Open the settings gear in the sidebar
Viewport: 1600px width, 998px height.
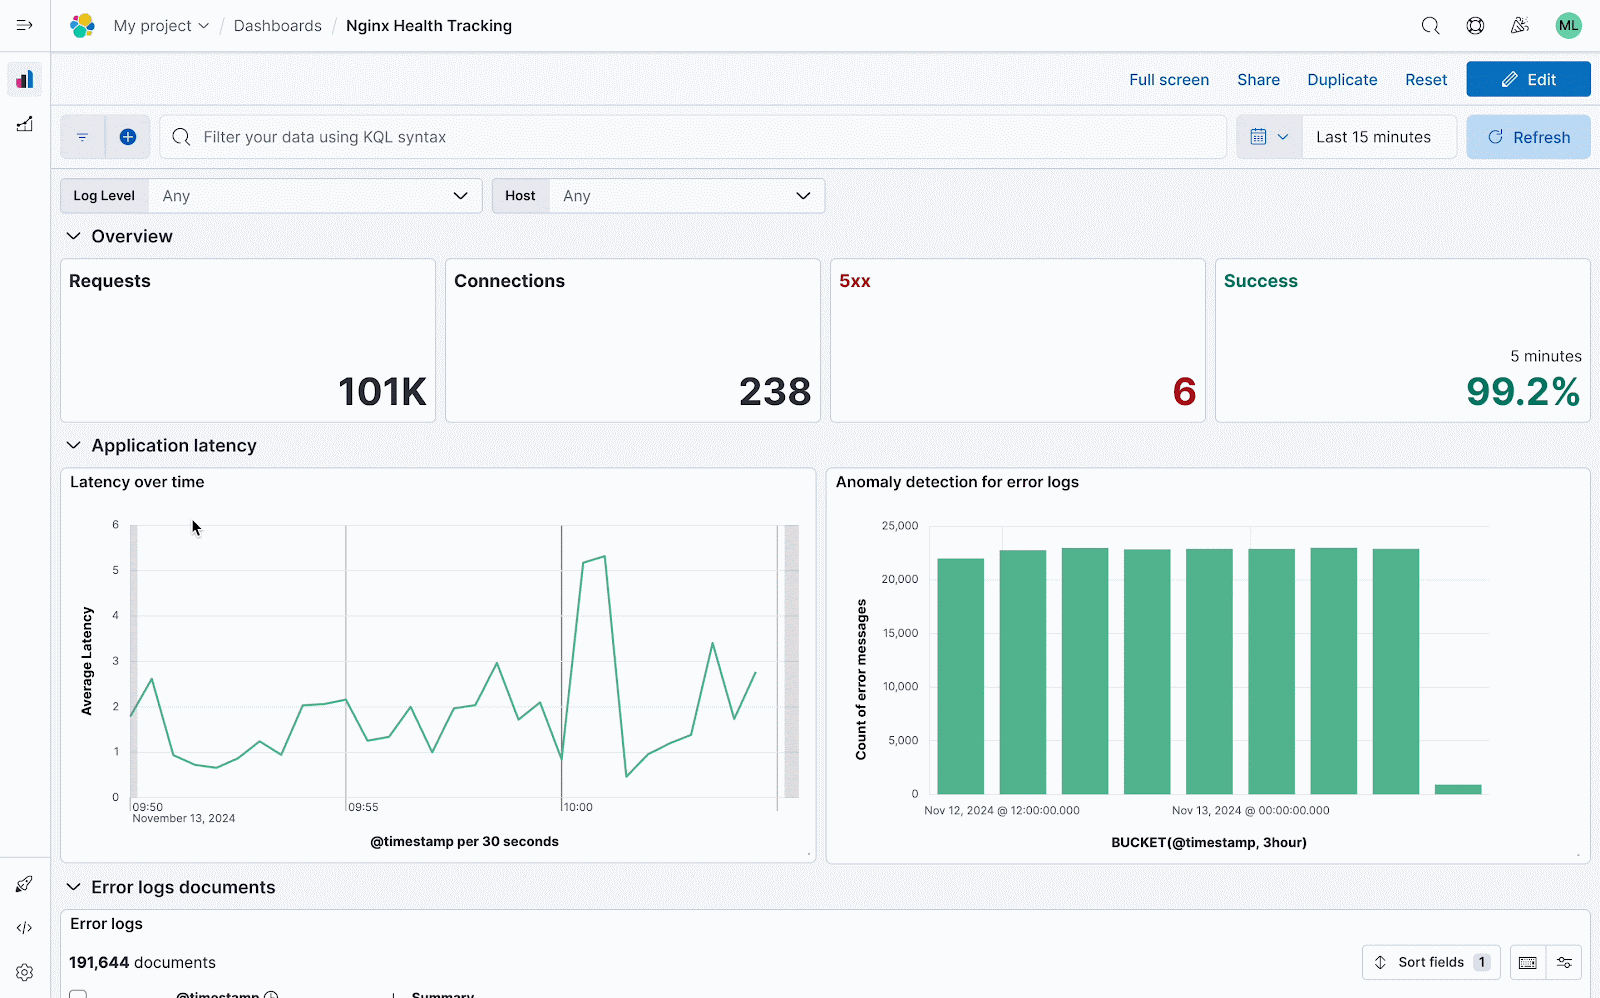(x=24, y=971)
